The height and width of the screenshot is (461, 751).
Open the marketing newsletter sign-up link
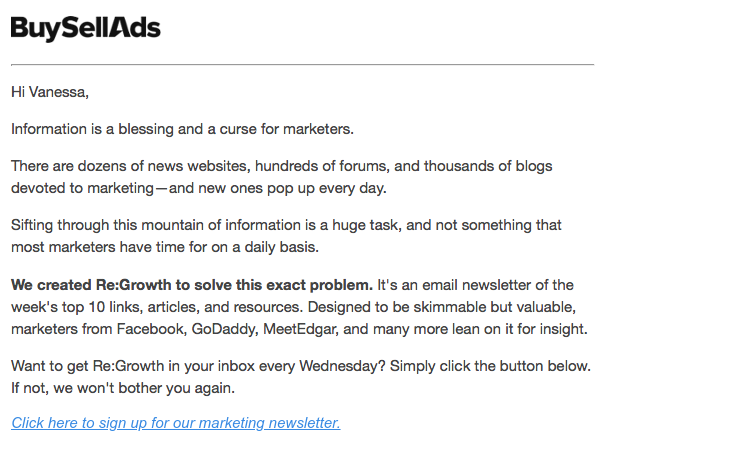(176, 423)
